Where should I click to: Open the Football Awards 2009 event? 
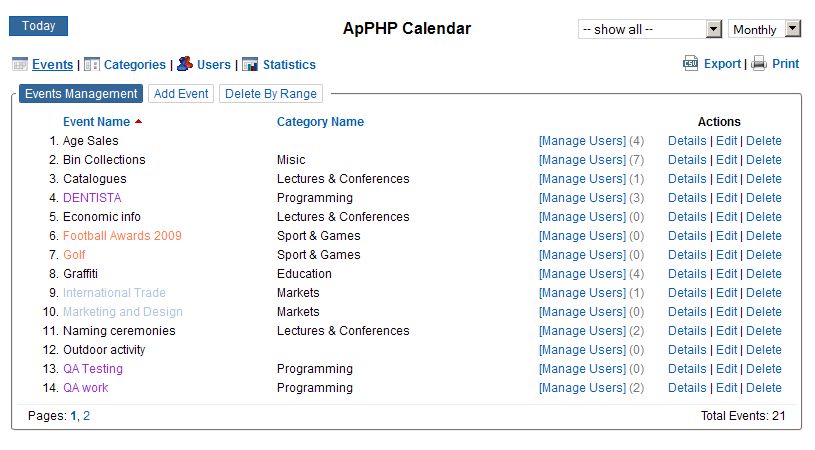click(122, 236)
